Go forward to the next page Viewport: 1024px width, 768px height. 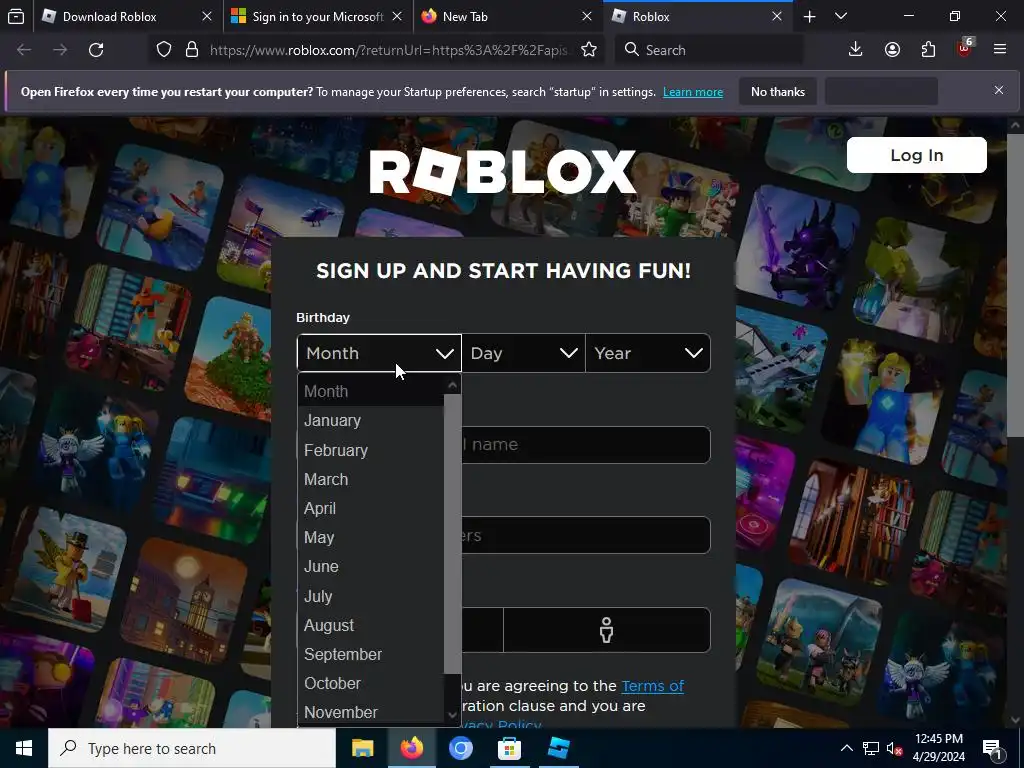(60, 50)
